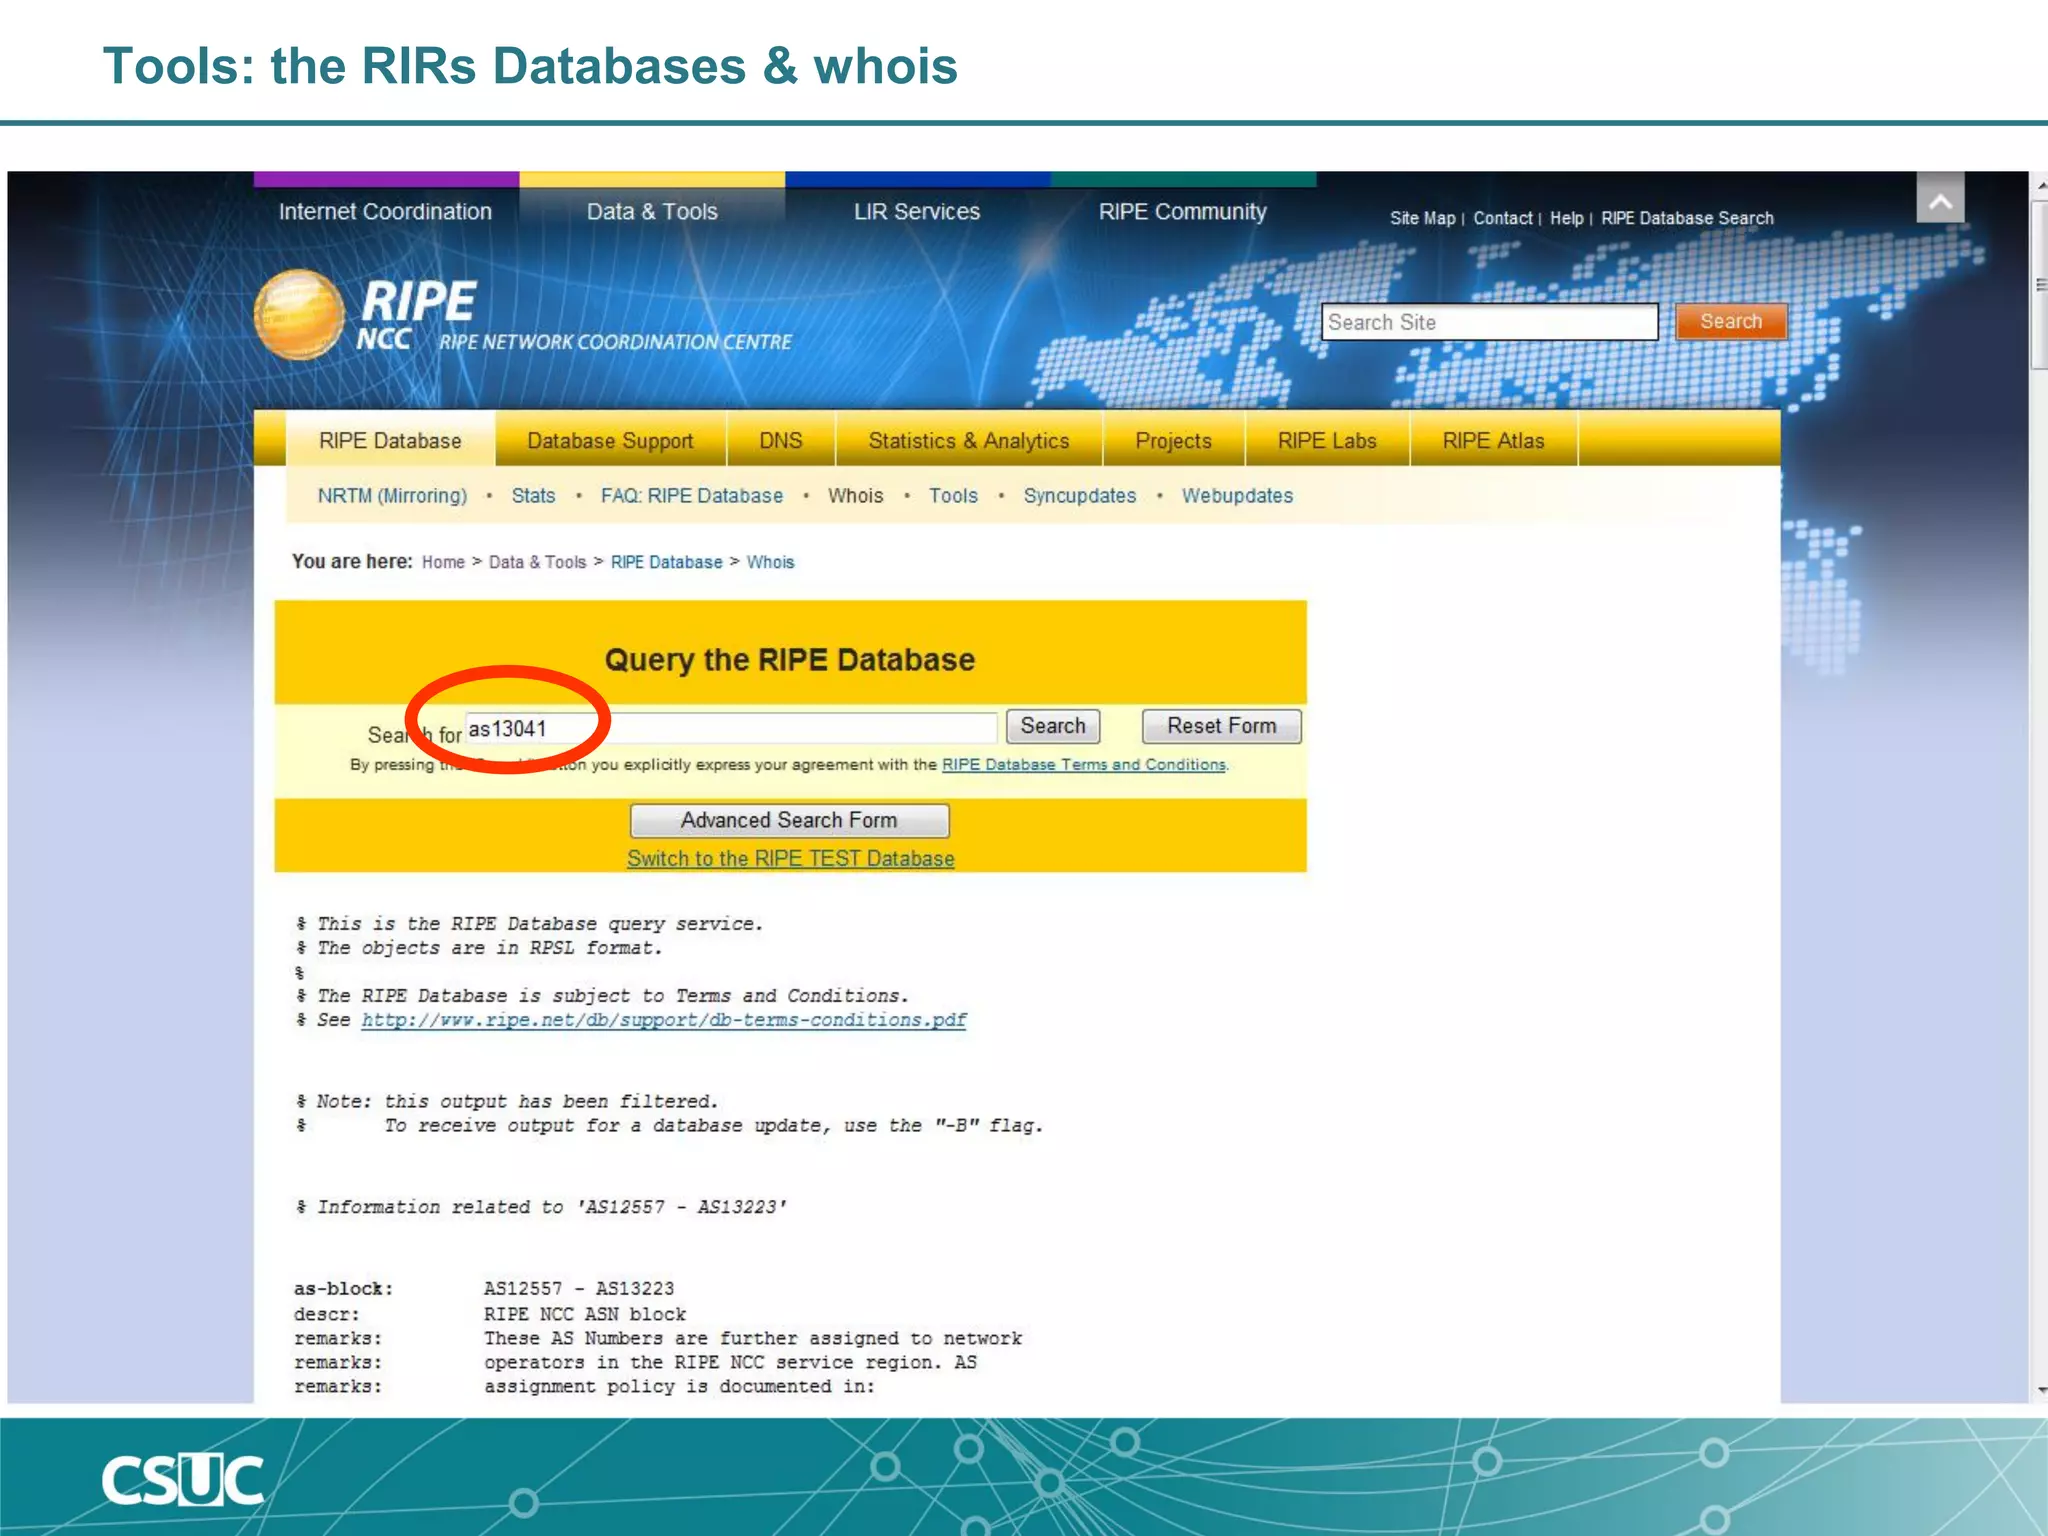Click the Search button beside query field
This screenshot has height=1536, width=2048.
pyautogui.click(x=1053, y=726)
